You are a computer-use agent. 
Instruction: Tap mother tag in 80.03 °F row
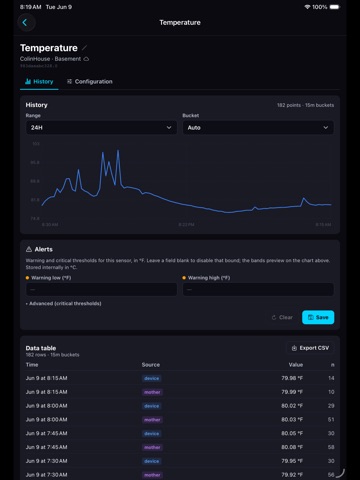(x=152, y=420)
